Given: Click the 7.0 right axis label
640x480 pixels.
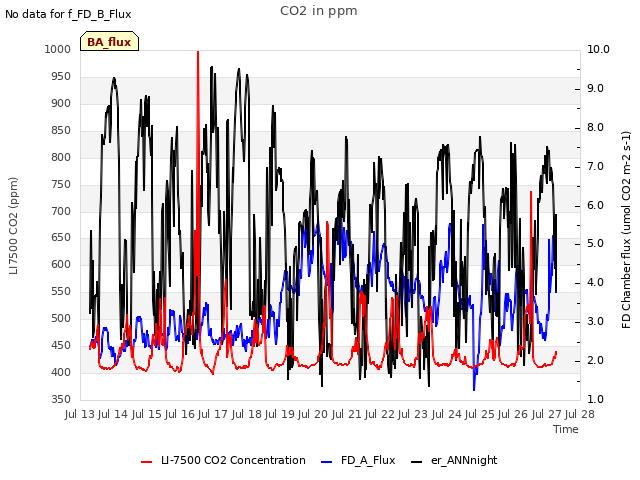Looking at the screenshot, I should 596,167.
